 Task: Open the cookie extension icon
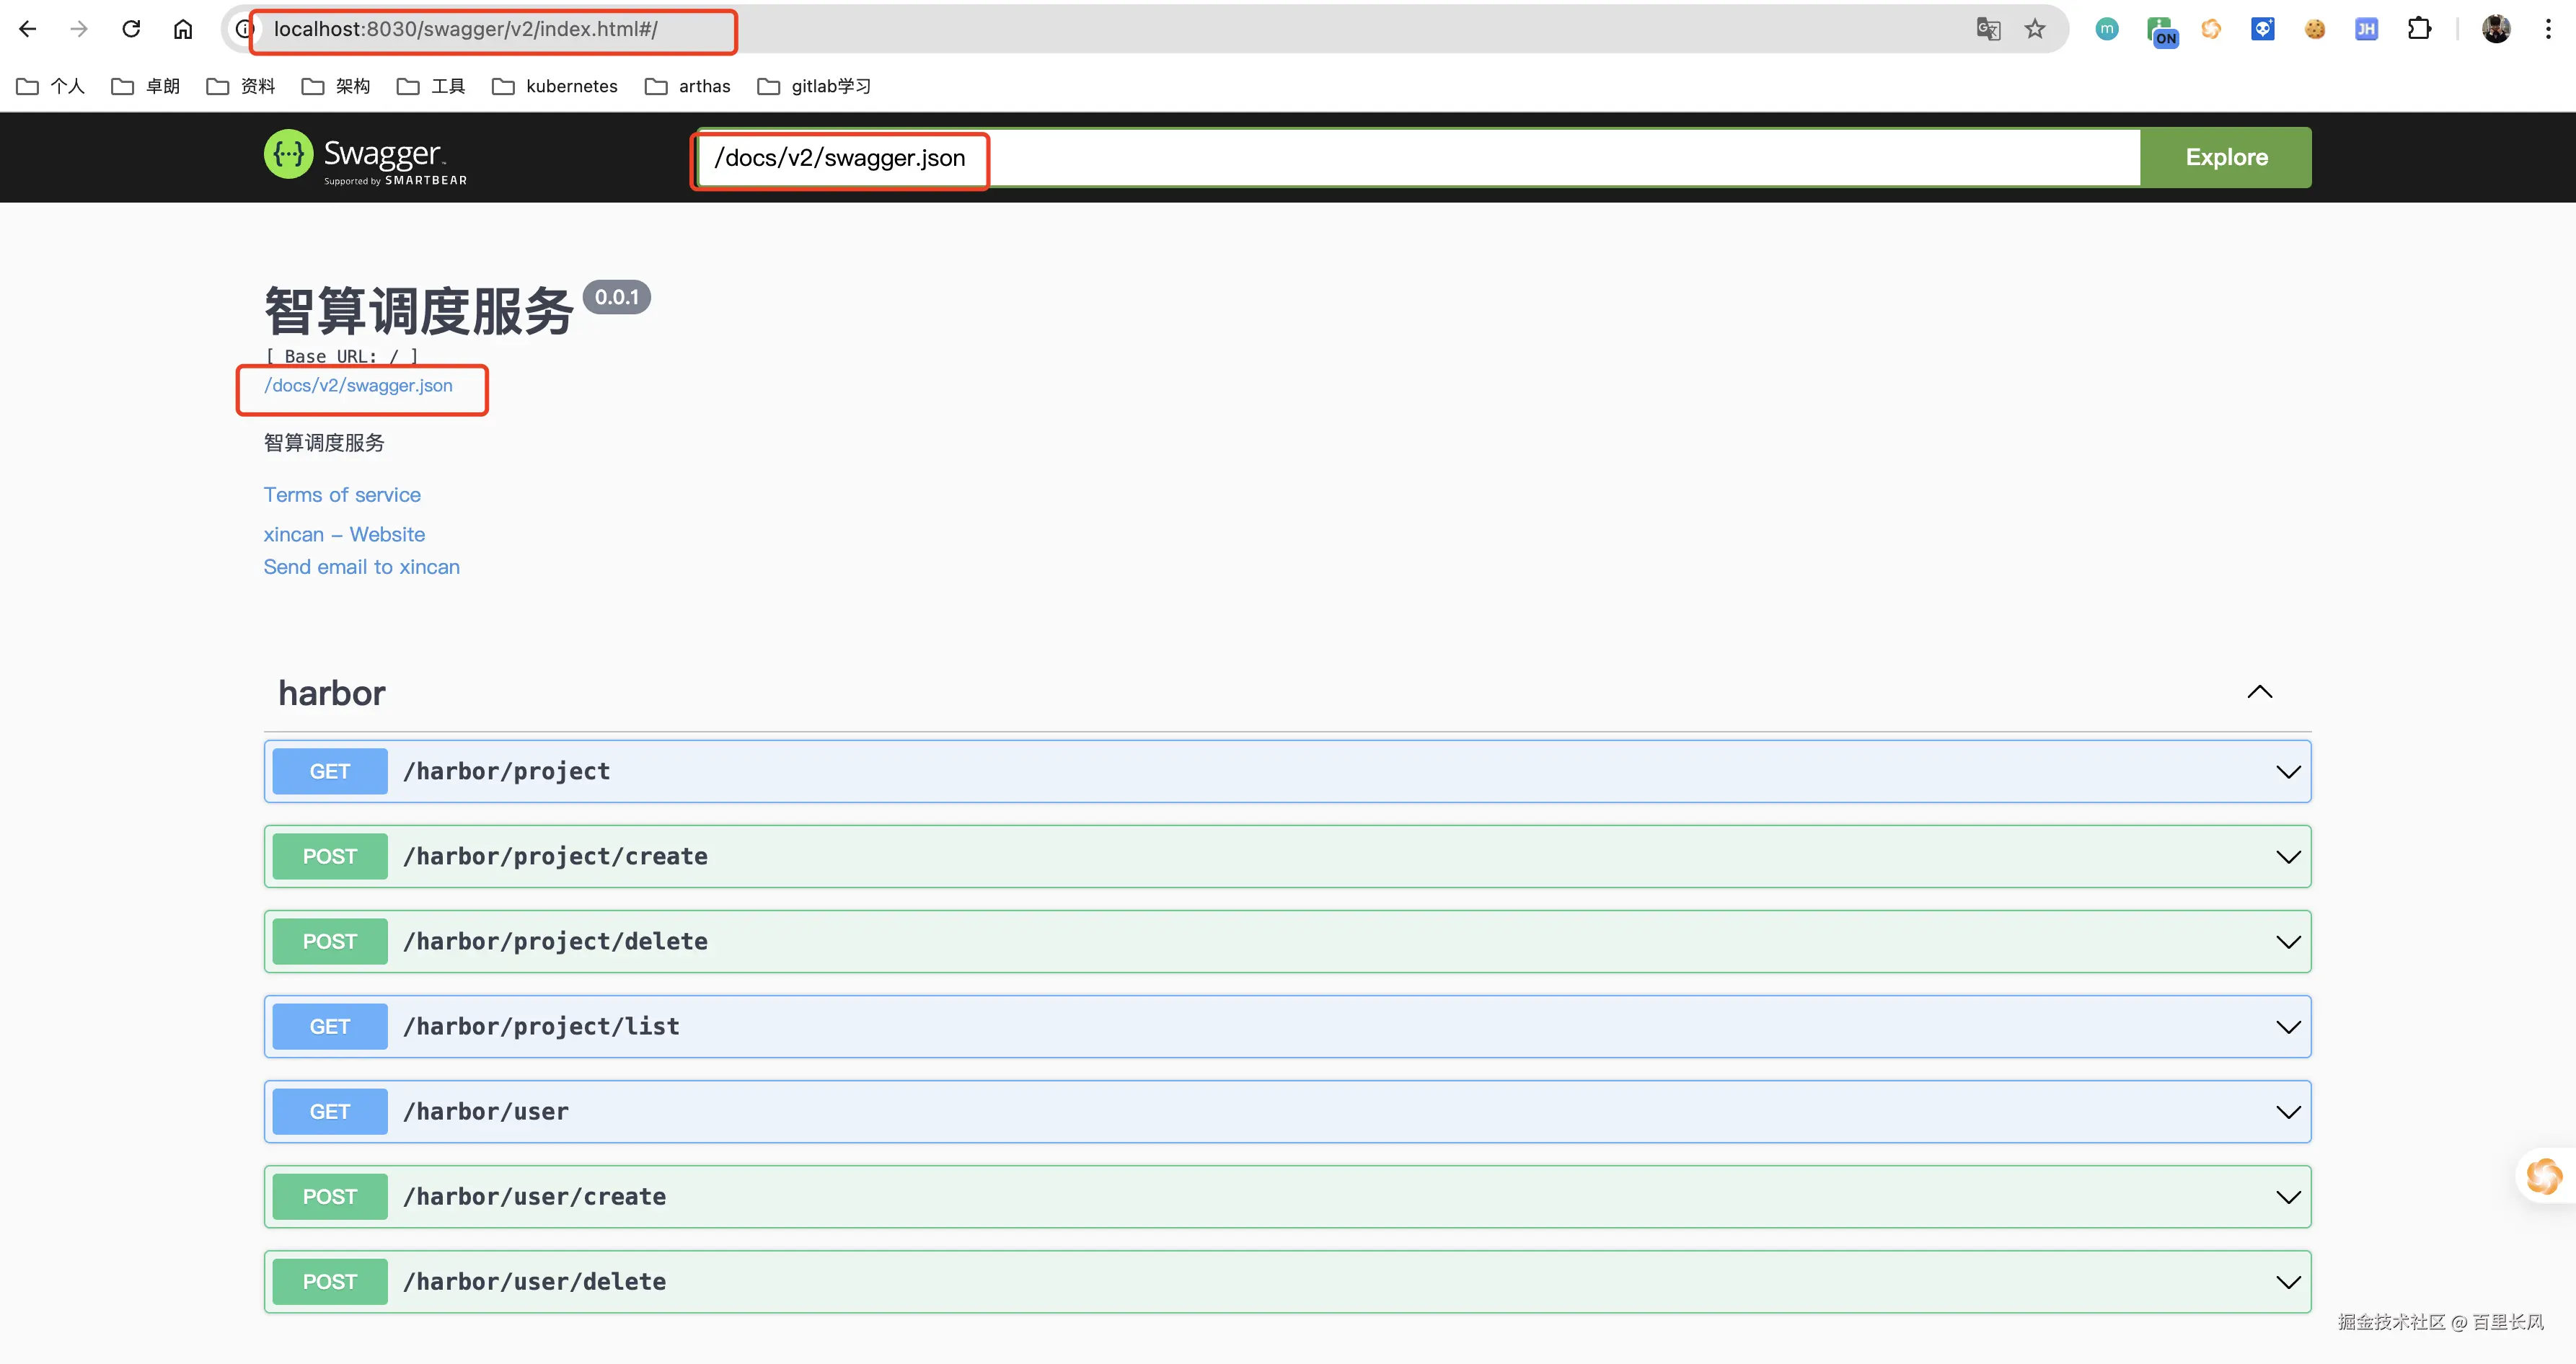point(2315,29)
